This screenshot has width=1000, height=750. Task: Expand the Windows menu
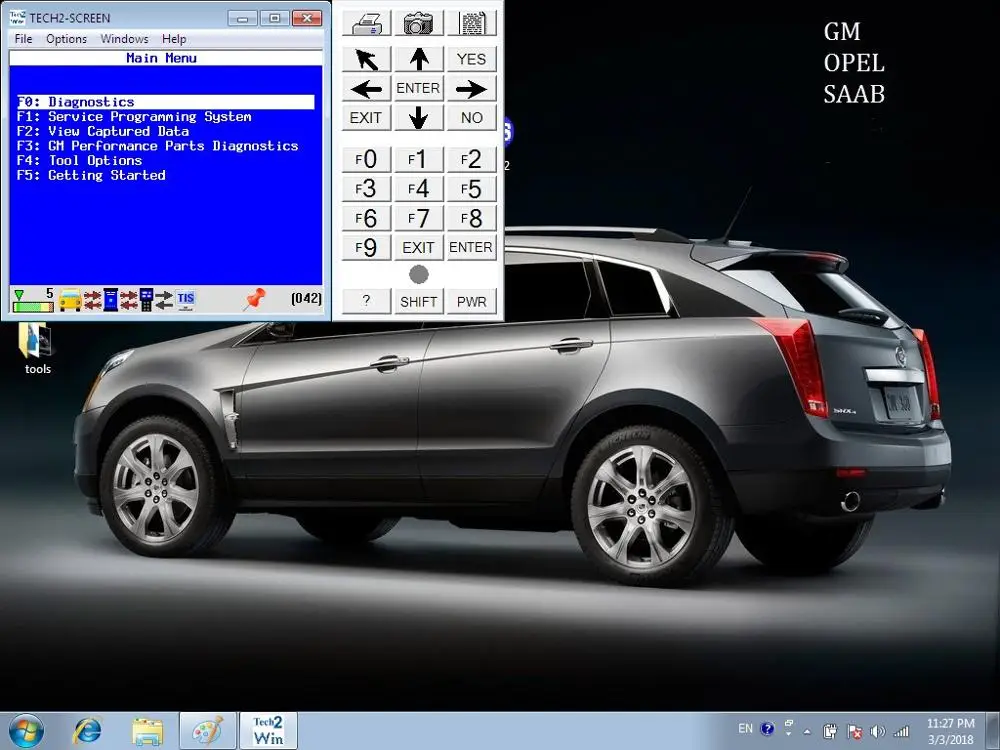click(x=123, y=39)
